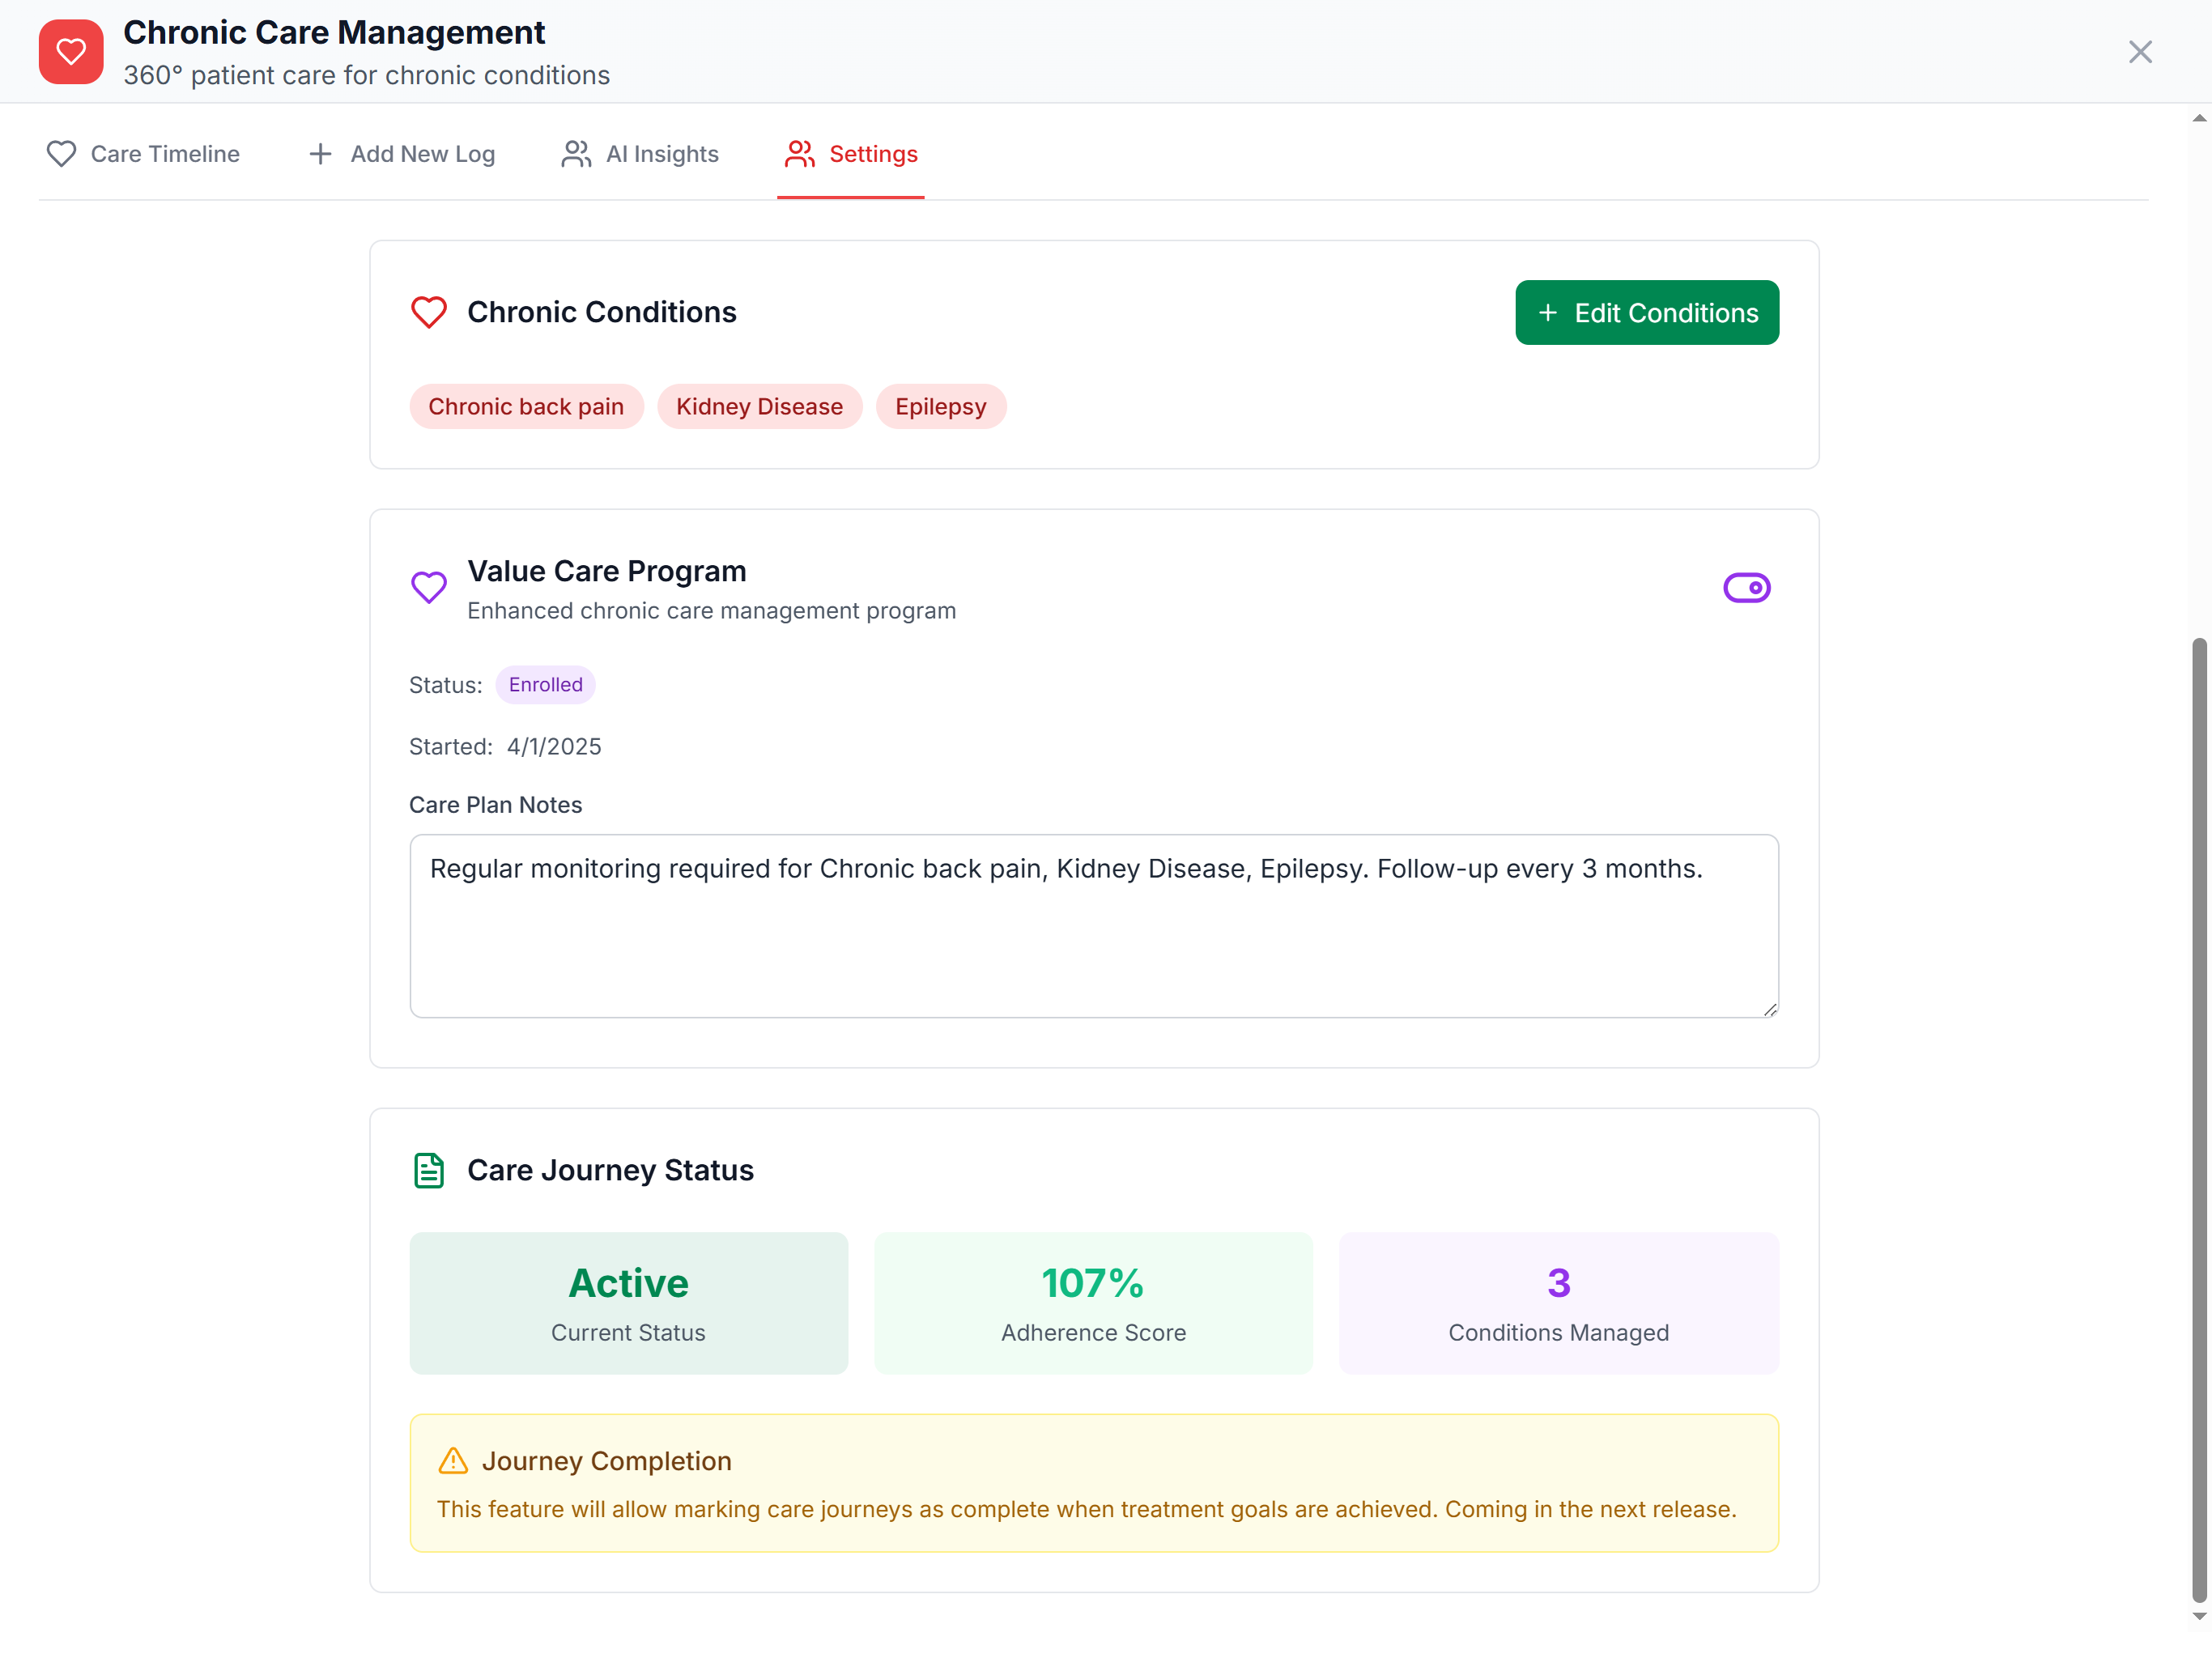Image resolution: width=2212 pixels, height=1658 pixels.
Task: Toggle the Value Care Program switch
Action: coord(1746,588)
